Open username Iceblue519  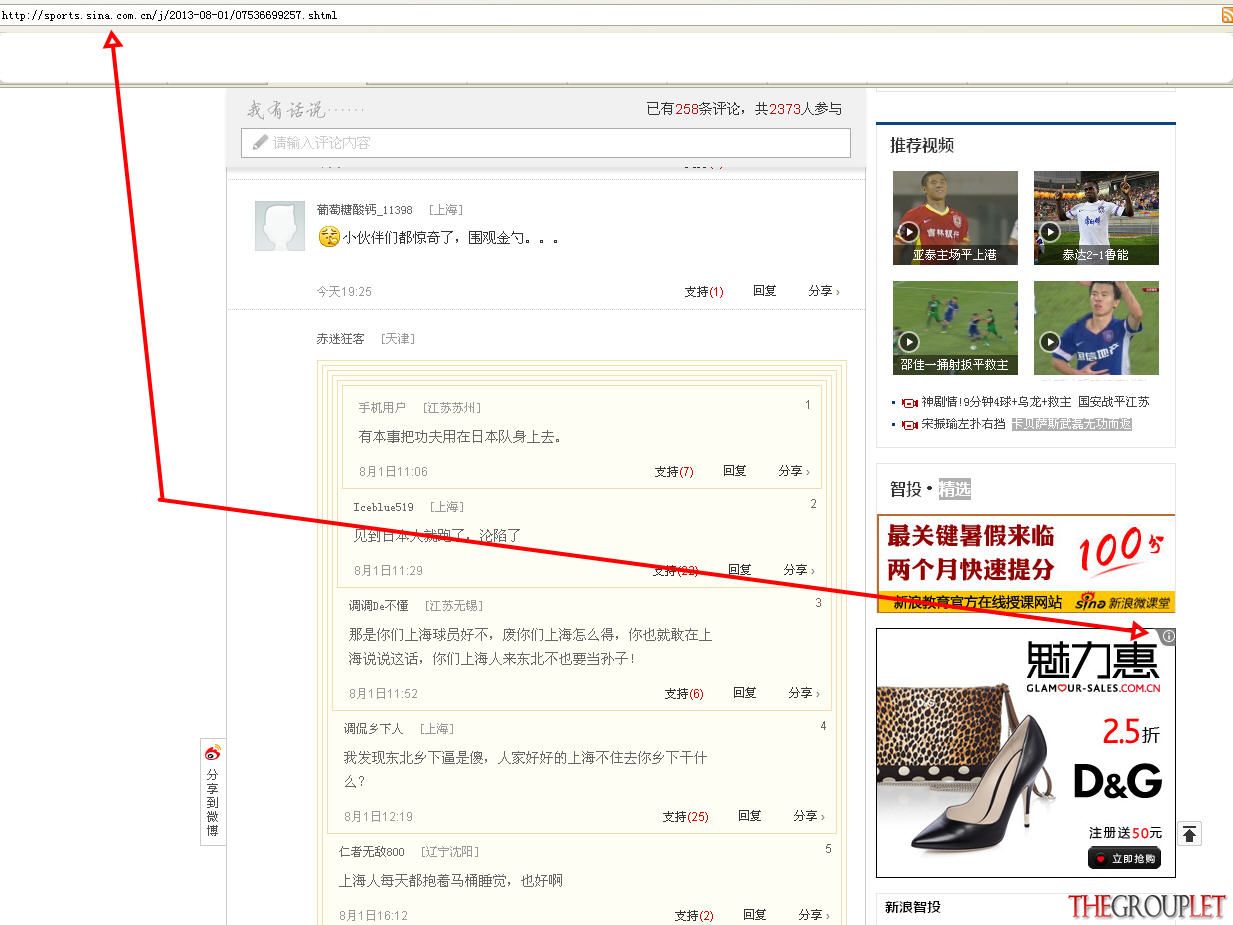(383, 507)
